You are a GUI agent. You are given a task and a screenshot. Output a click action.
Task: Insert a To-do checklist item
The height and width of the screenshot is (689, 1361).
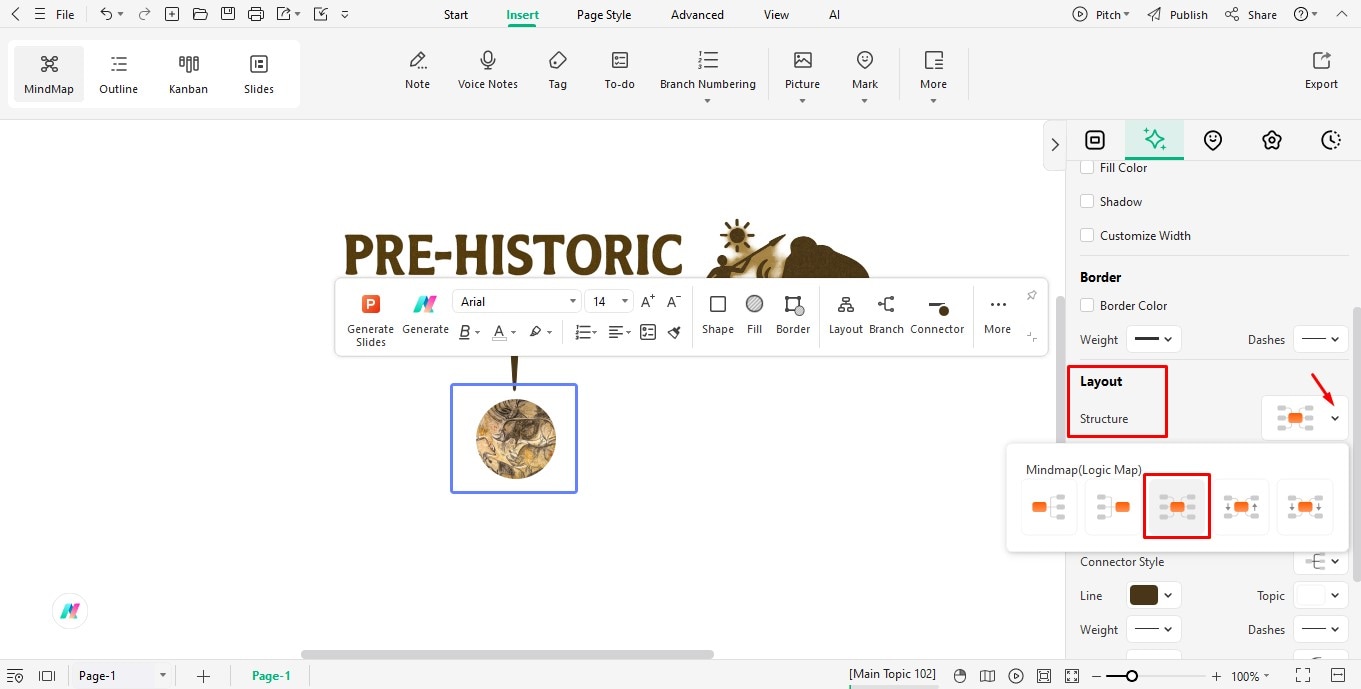(620, 70)
